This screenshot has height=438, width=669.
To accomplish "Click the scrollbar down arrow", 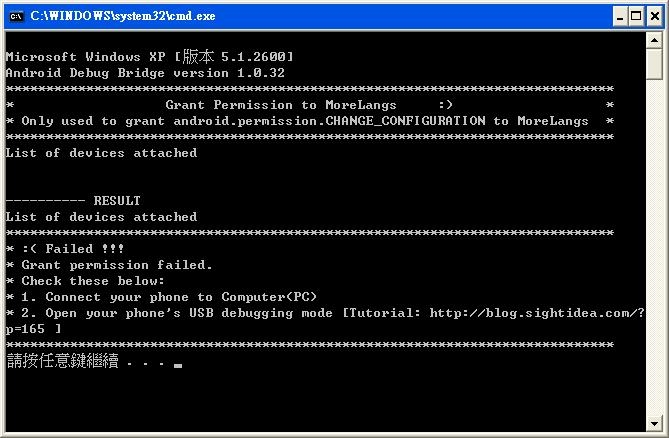I will [x=654, y=423].
